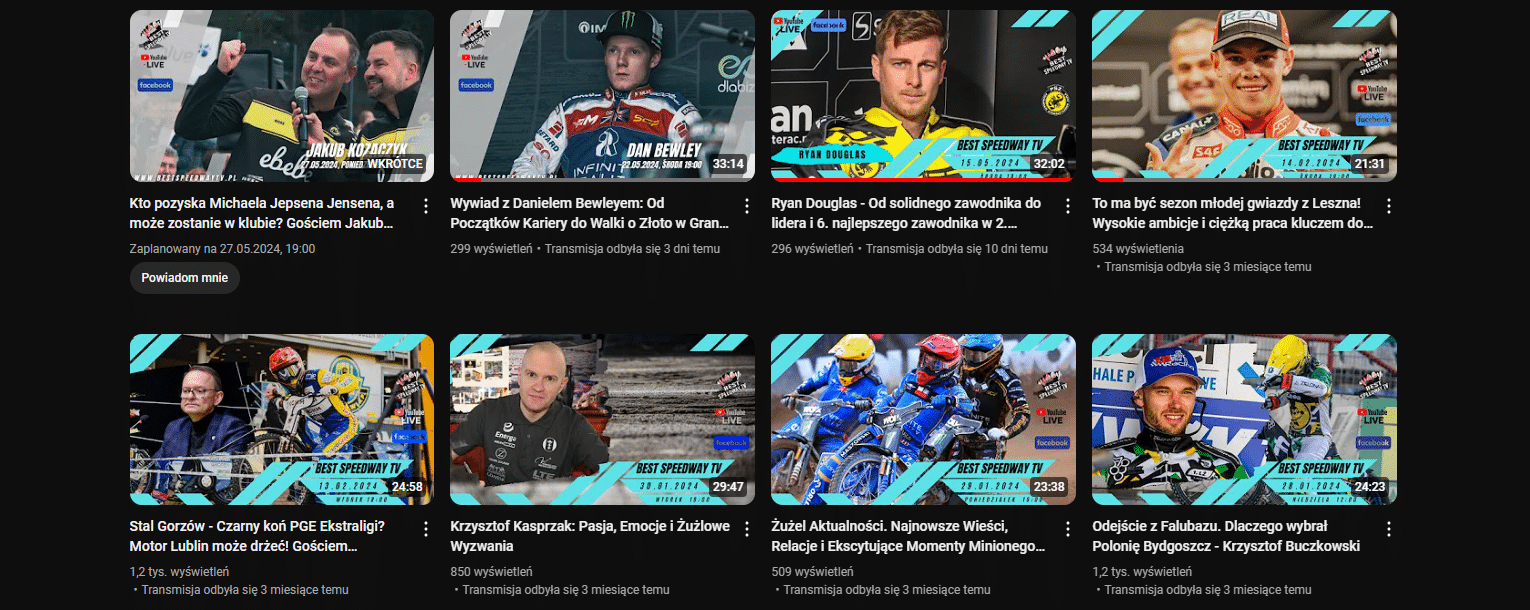This screenshot has height=610, width=1530.
Task: Click the Powiadom mnie button
Action: pyautogui.click(x=185, y=278)
